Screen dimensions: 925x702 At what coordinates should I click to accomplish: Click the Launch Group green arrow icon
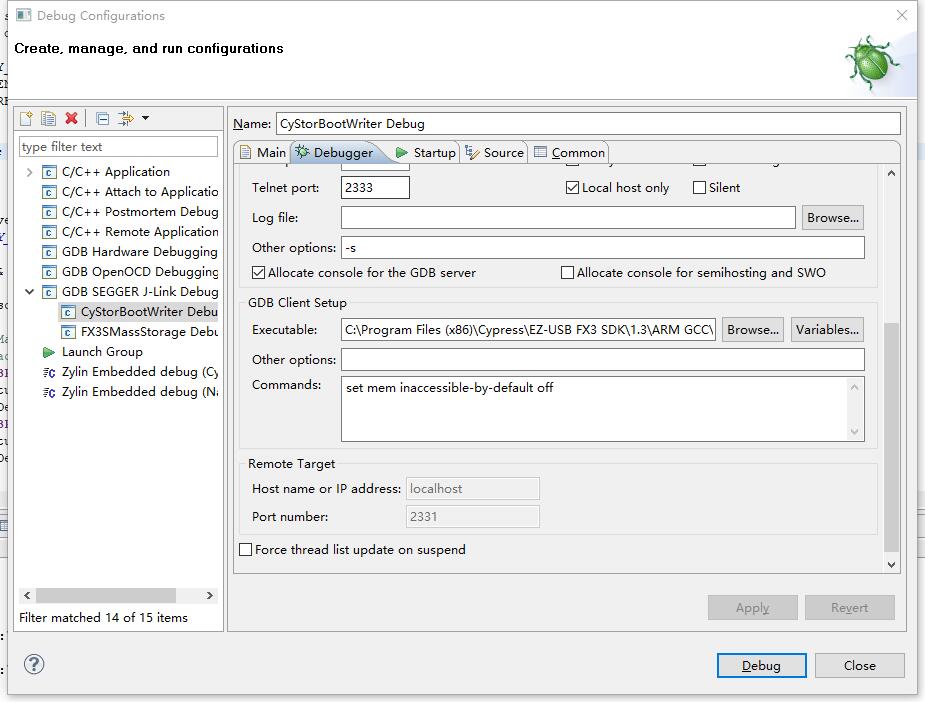pyautogui.click(x=49, y=352)
